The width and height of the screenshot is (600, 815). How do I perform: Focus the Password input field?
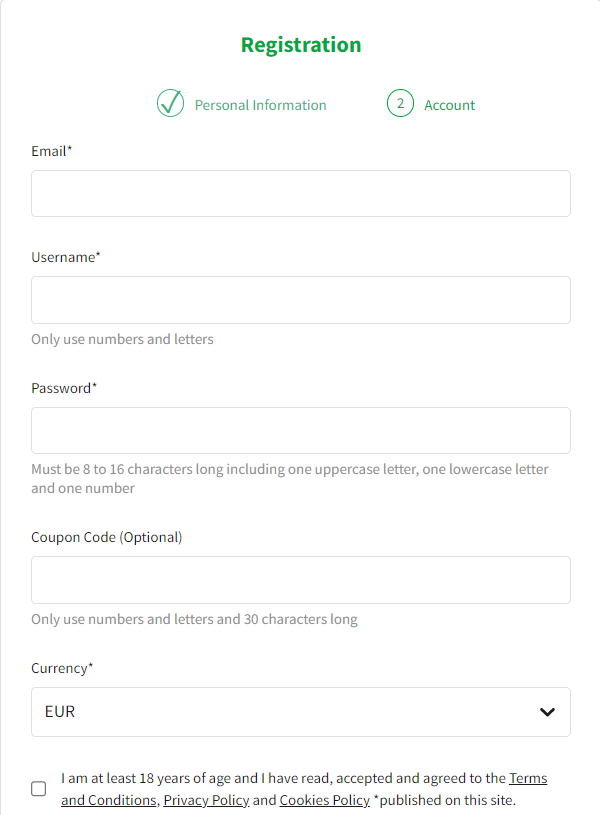(301, 430)
